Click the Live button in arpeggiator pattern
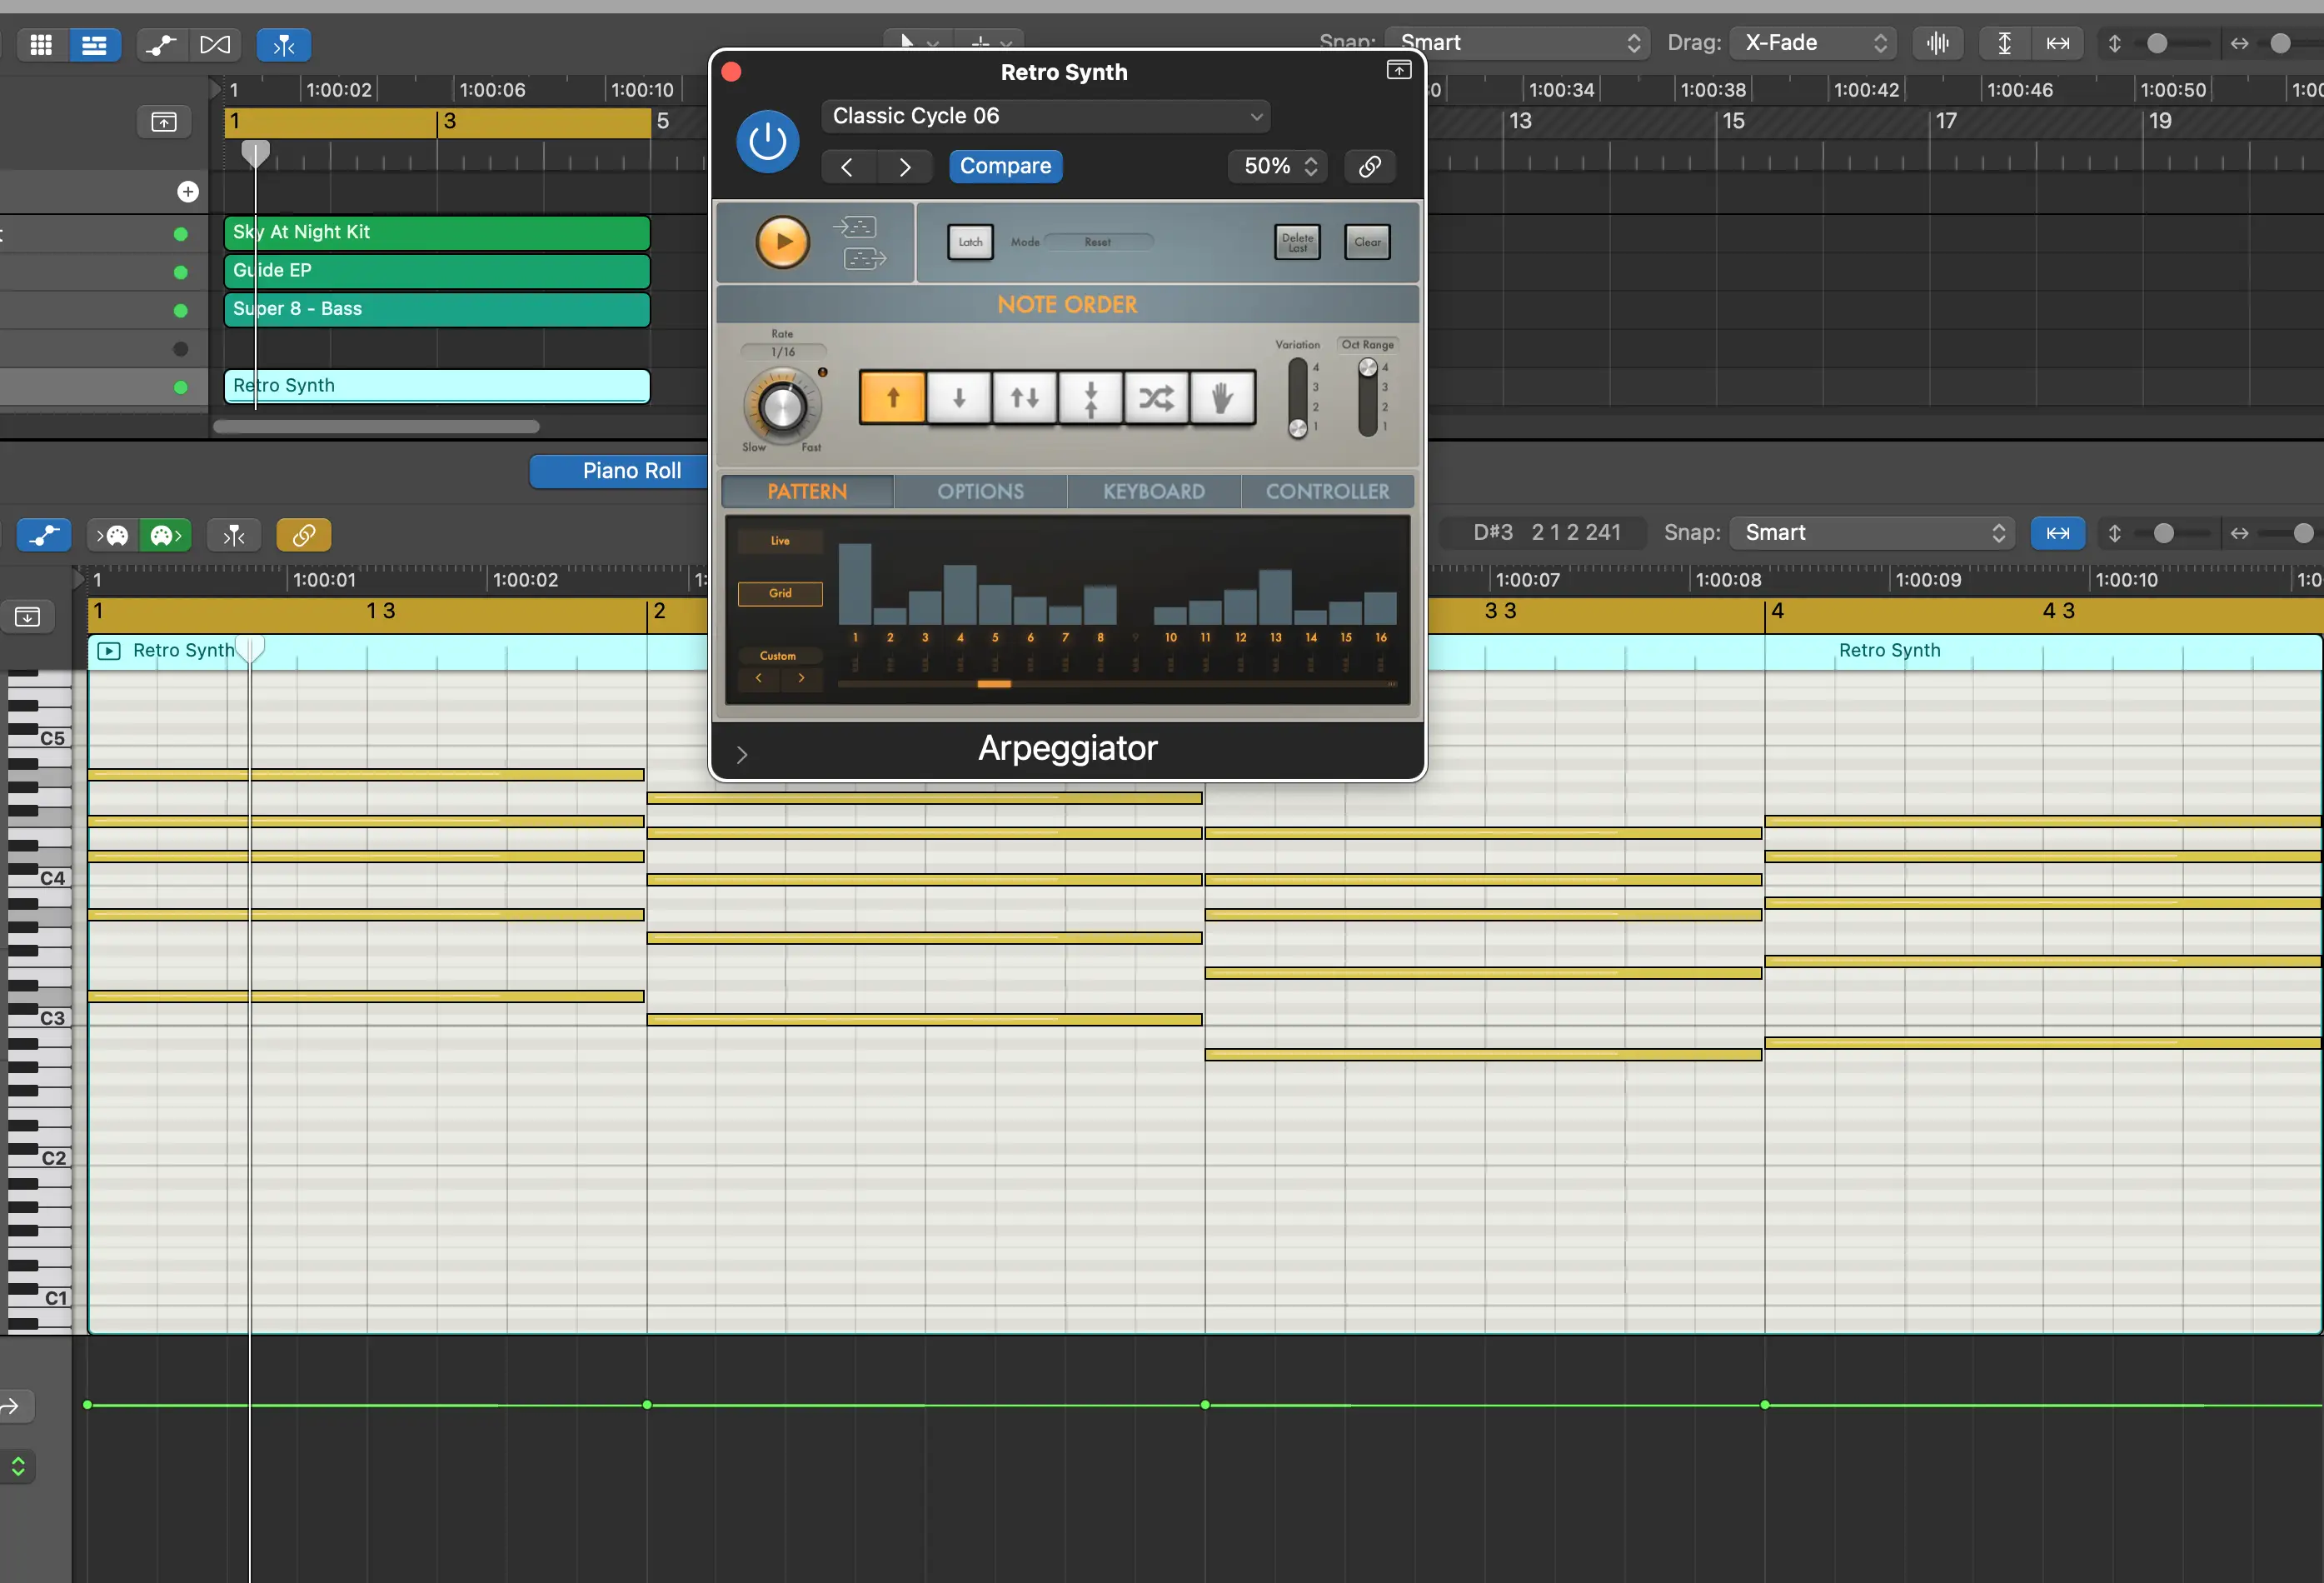 tap(779, 541)
